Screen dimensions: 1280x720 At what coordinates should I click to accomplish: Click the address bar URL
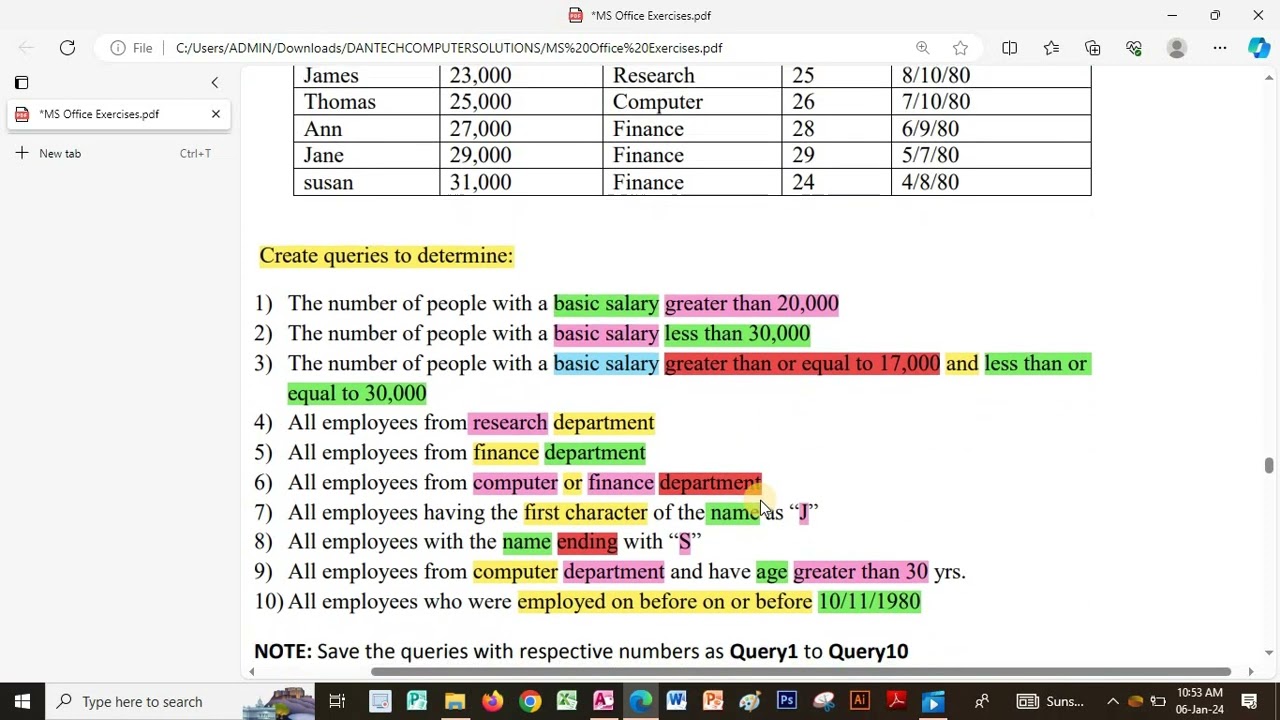[449, 48]
